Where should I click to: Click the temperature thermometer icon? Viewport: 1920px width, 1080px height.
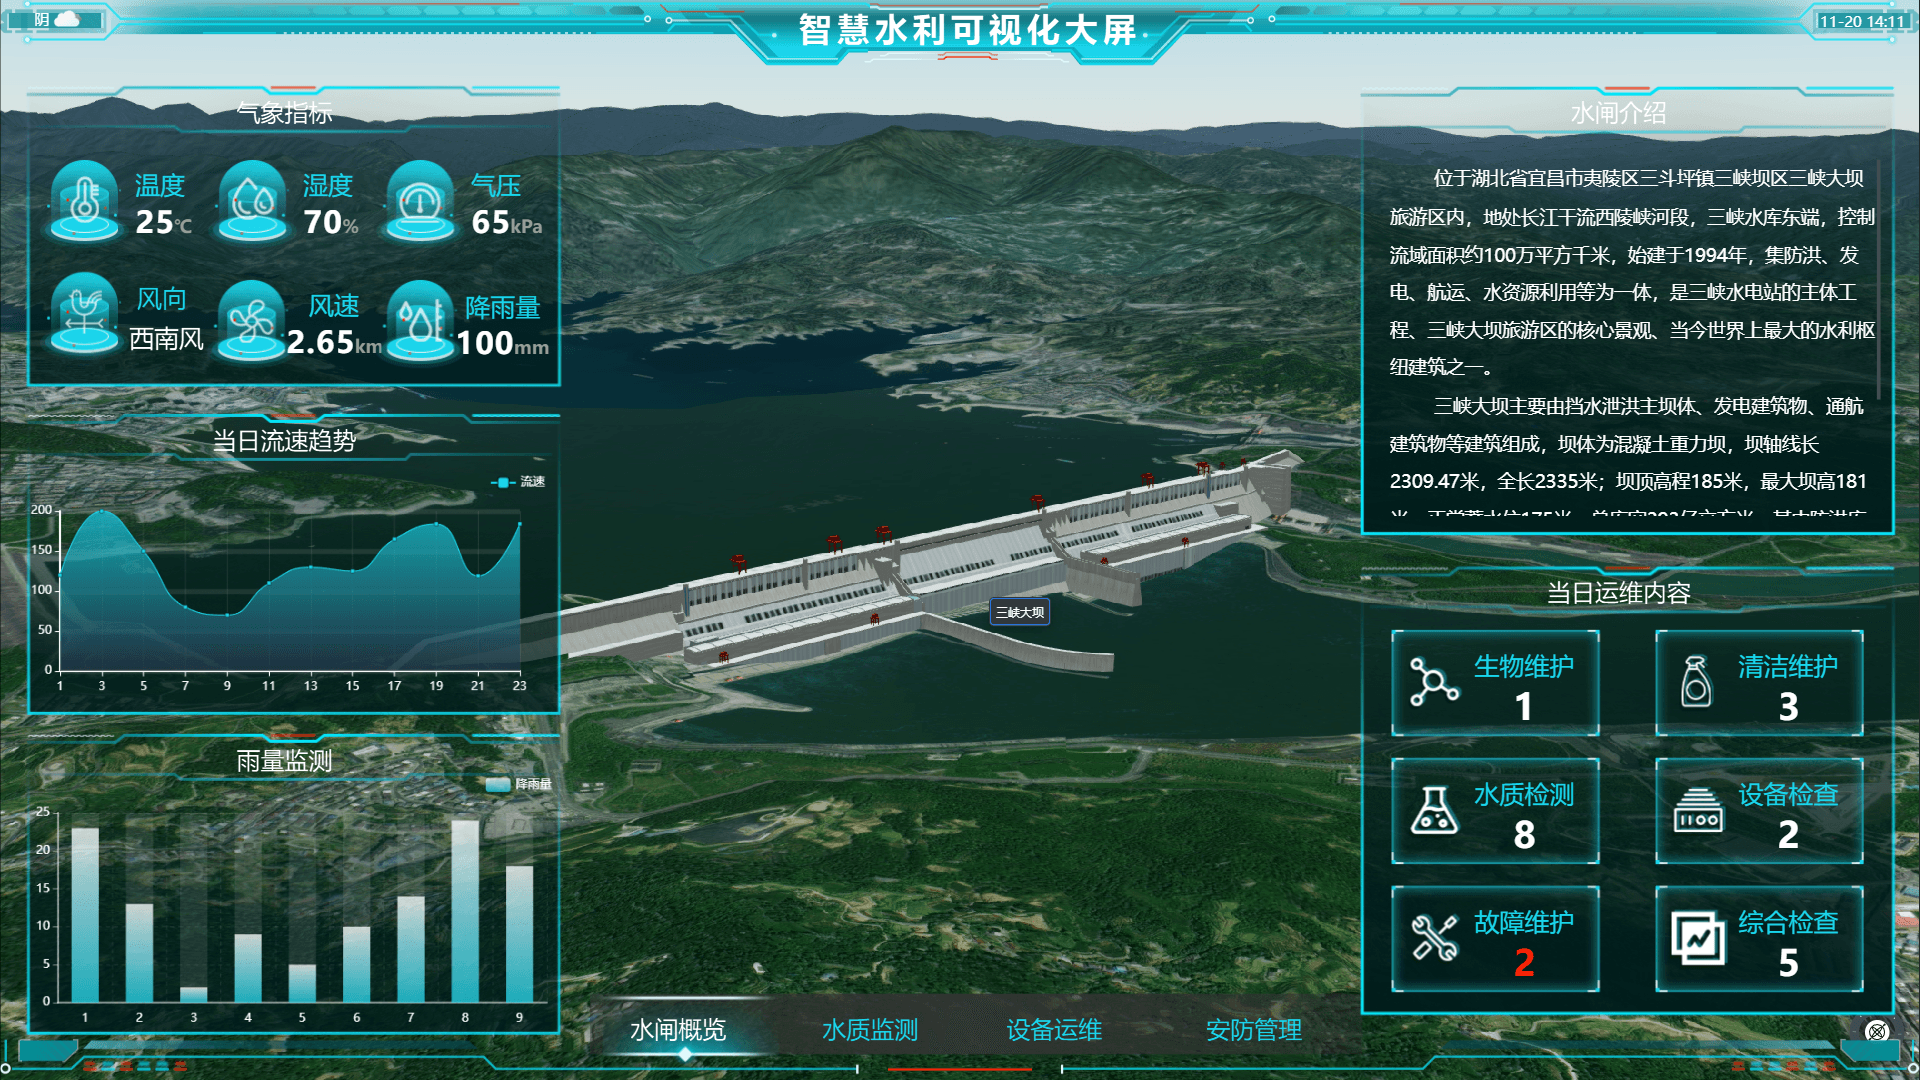[85, 201]
